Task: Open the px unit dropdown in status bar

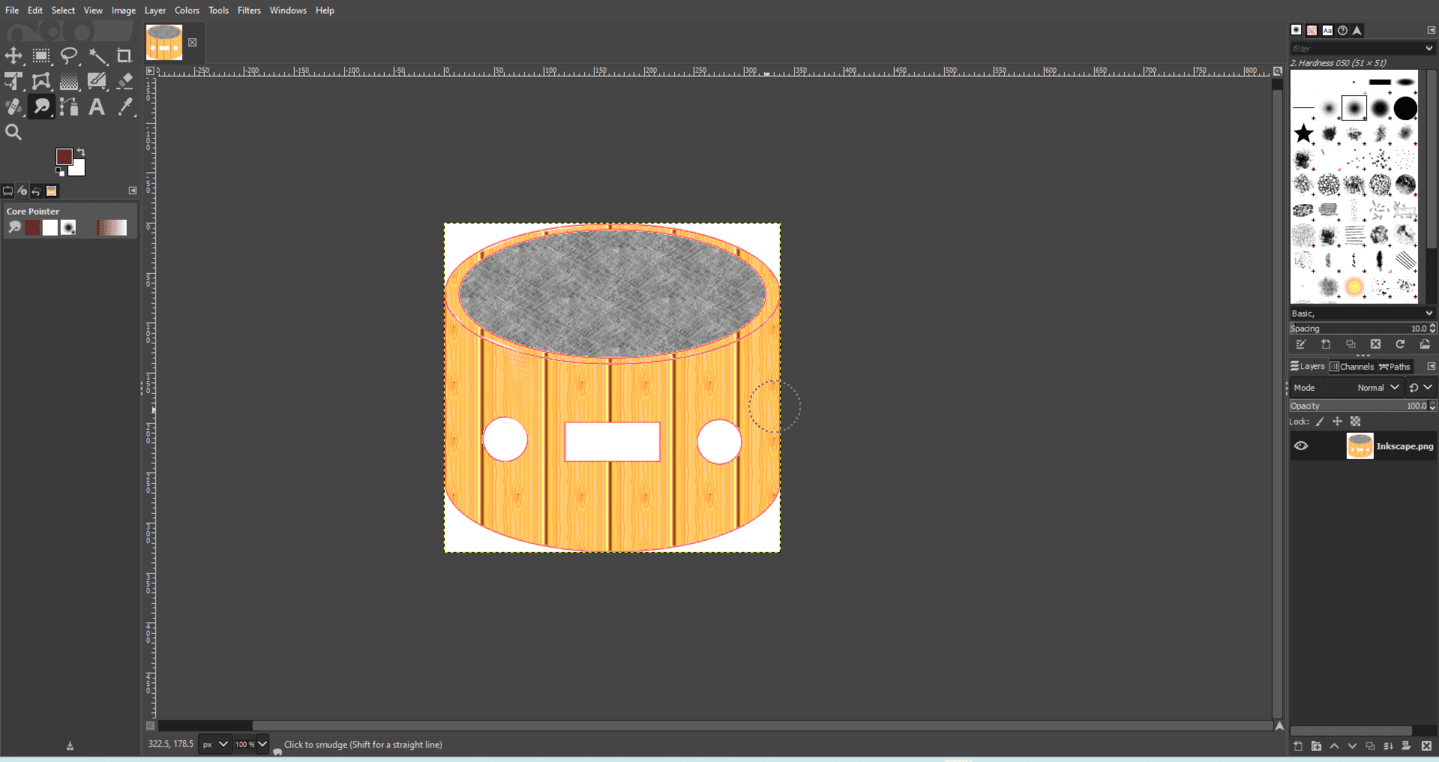Action: pyautogui.click(x=215, y=744)
